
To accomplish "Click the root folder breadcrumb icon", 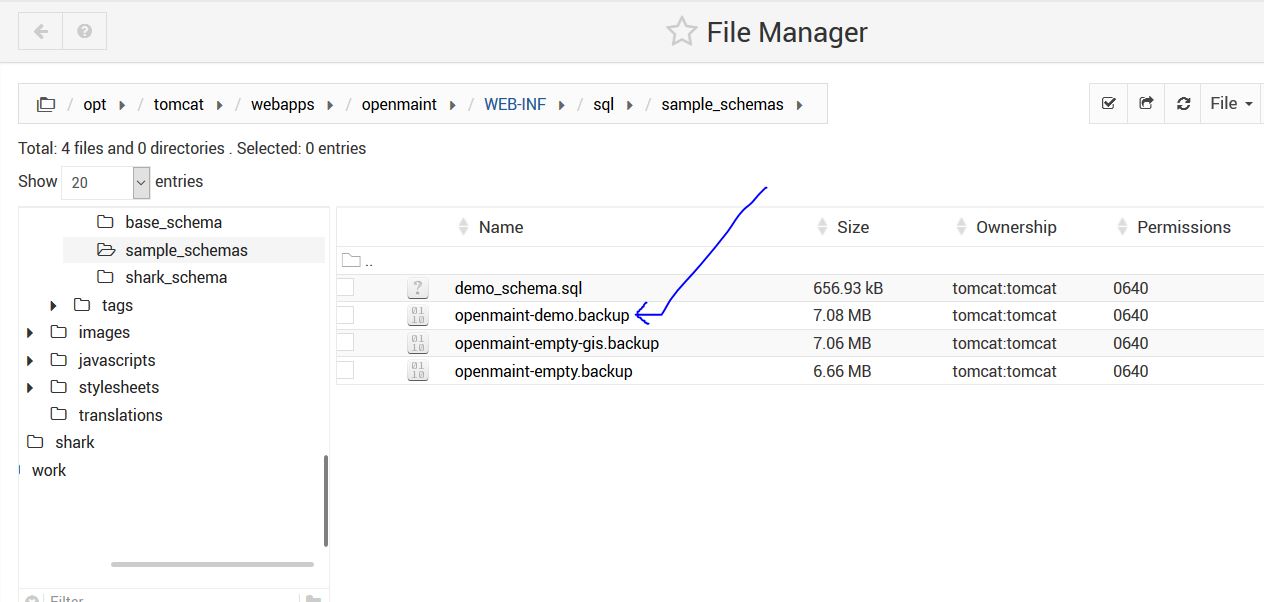I will pos(46,104).
